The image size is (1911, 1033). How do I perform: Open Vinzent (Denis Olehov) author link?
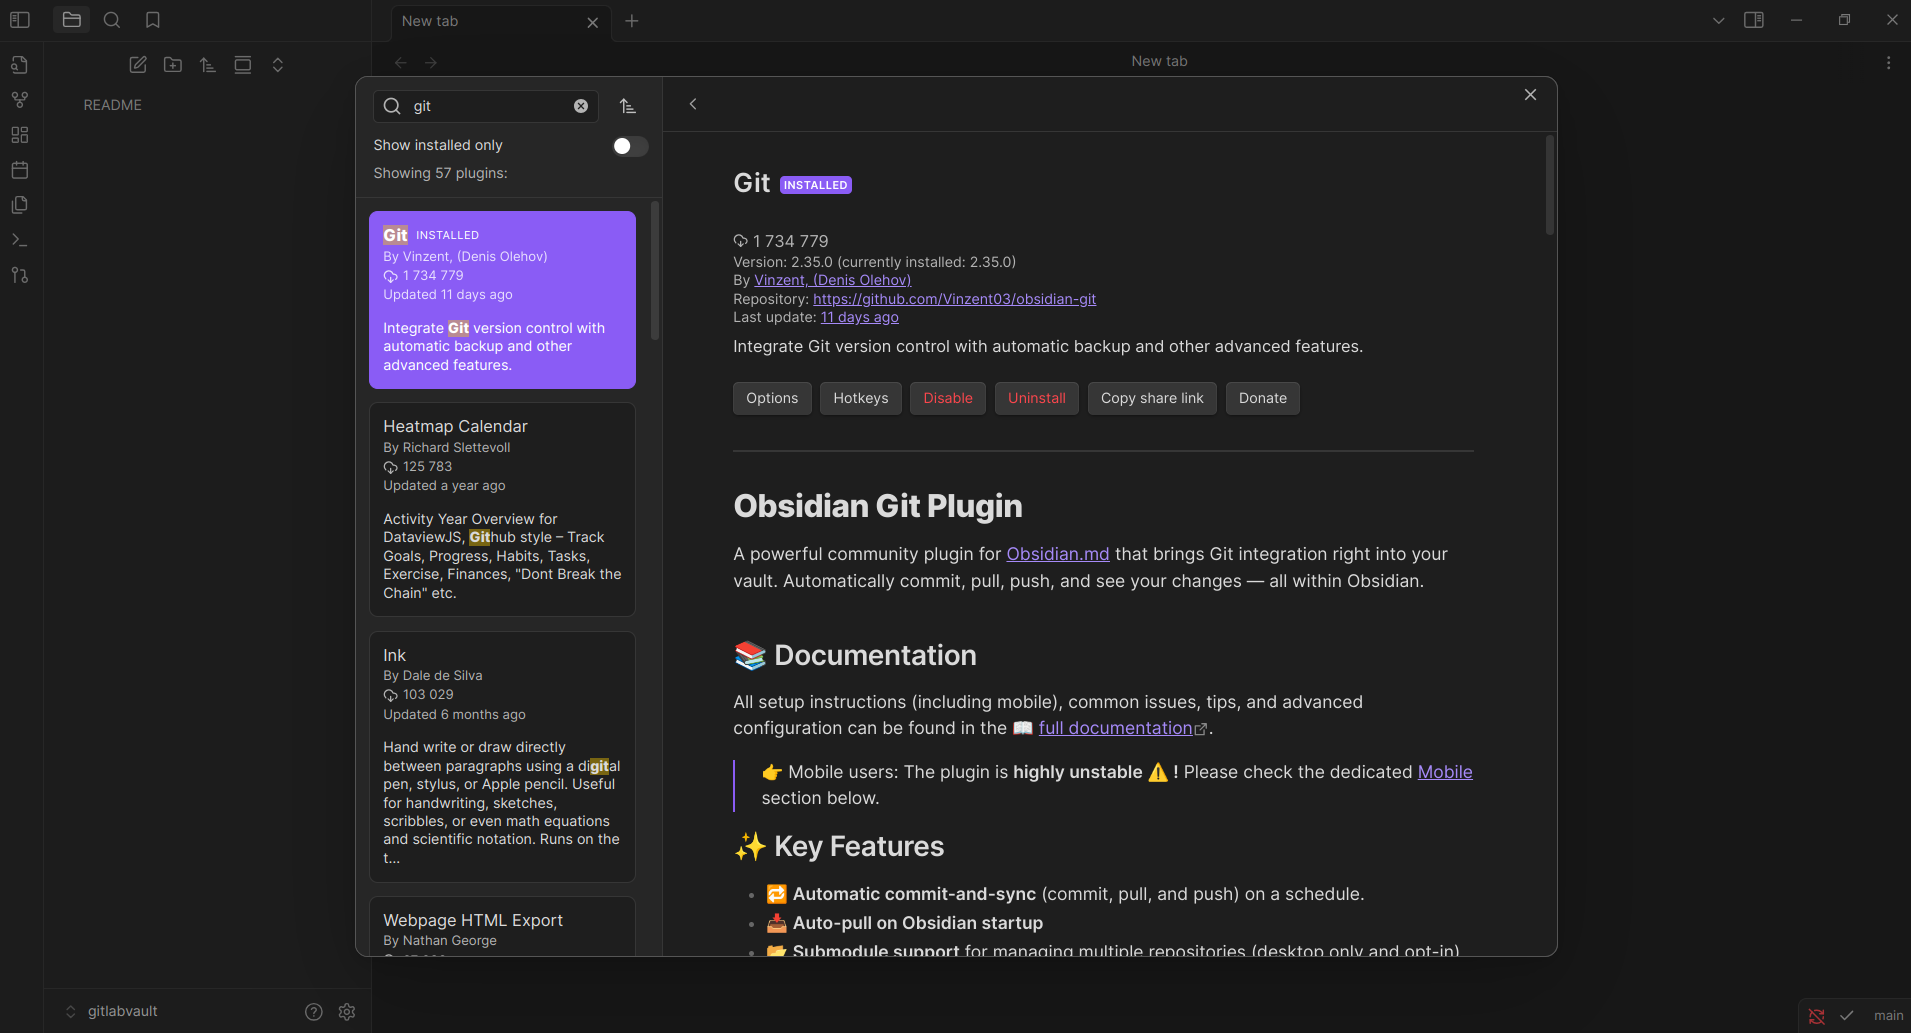click(x=832, y=280)
